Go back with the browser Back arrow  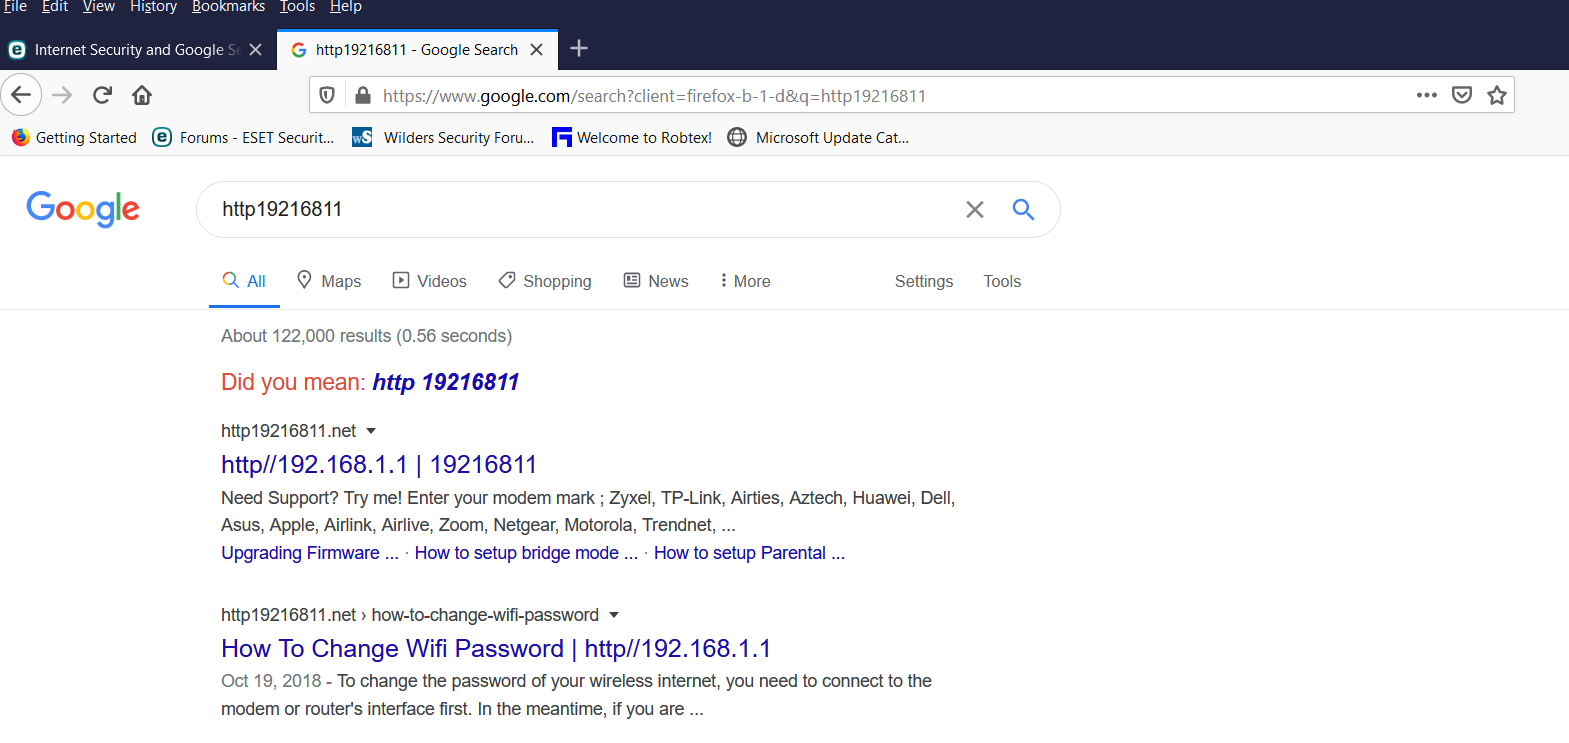pos(21,95)
